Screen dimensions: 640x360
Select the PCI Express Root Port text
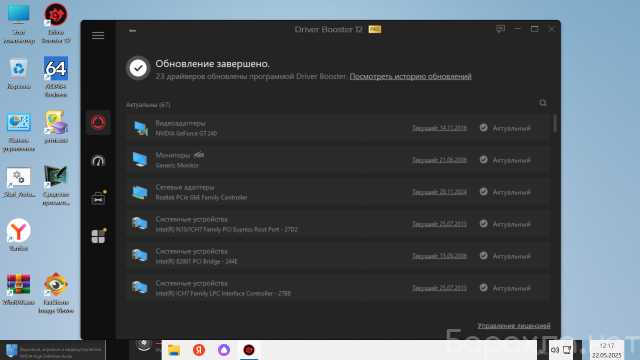click(x=227, y=229)
